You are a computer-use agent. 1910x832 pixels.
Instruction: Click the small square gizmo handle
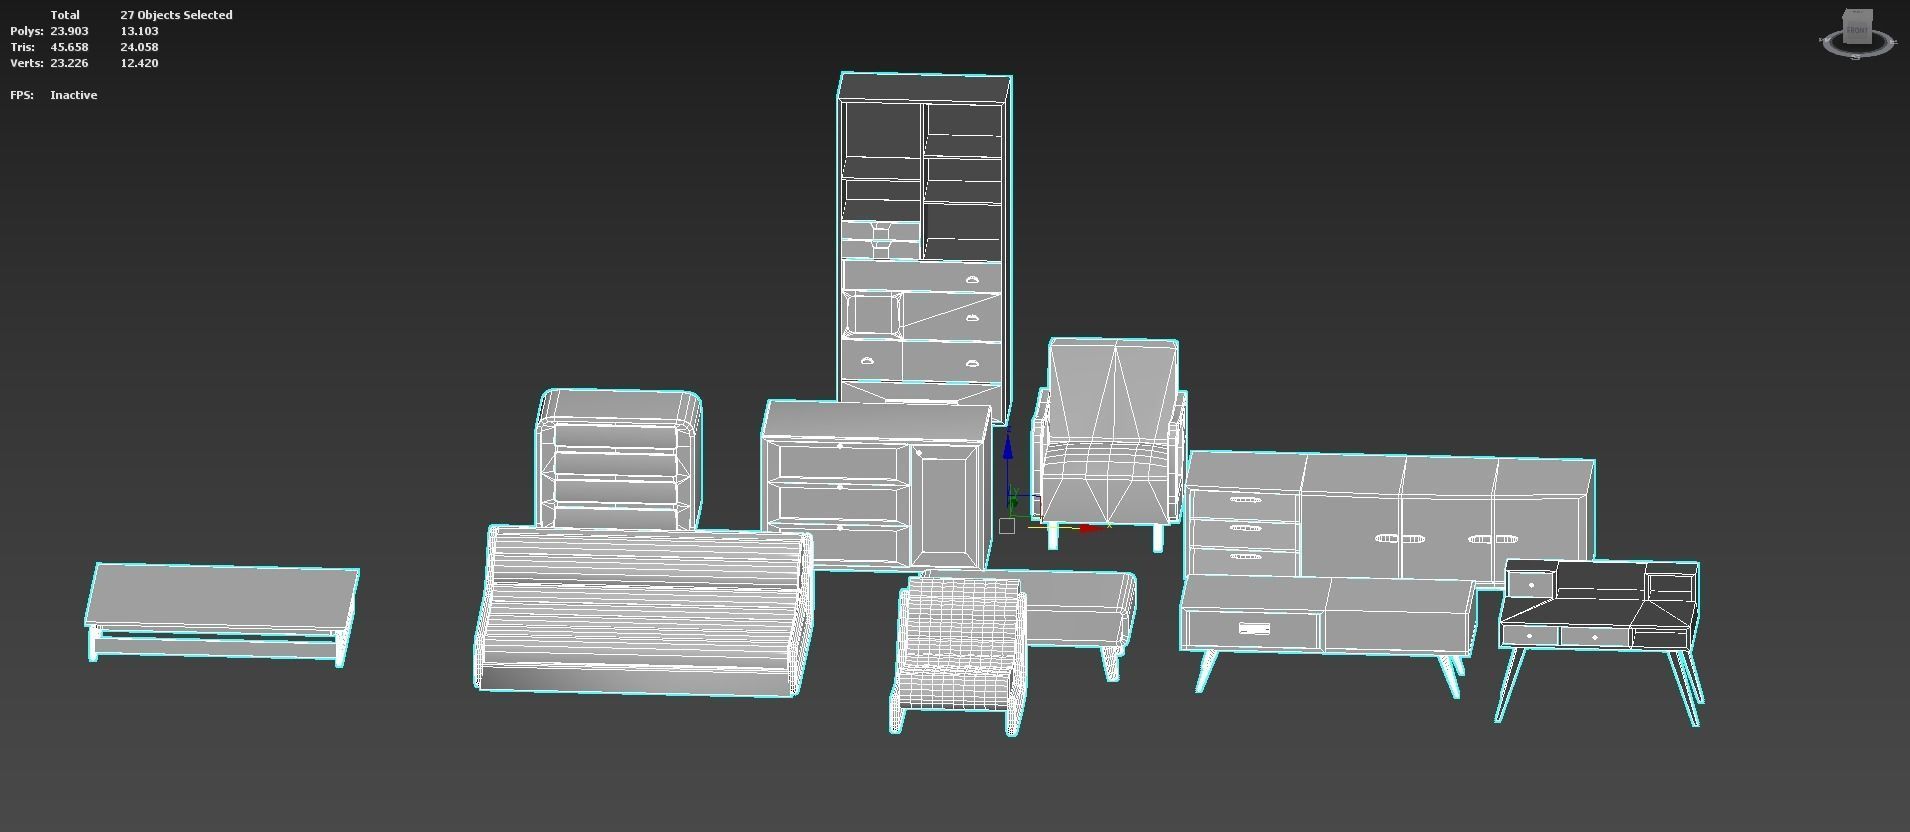click(1007, 526)
